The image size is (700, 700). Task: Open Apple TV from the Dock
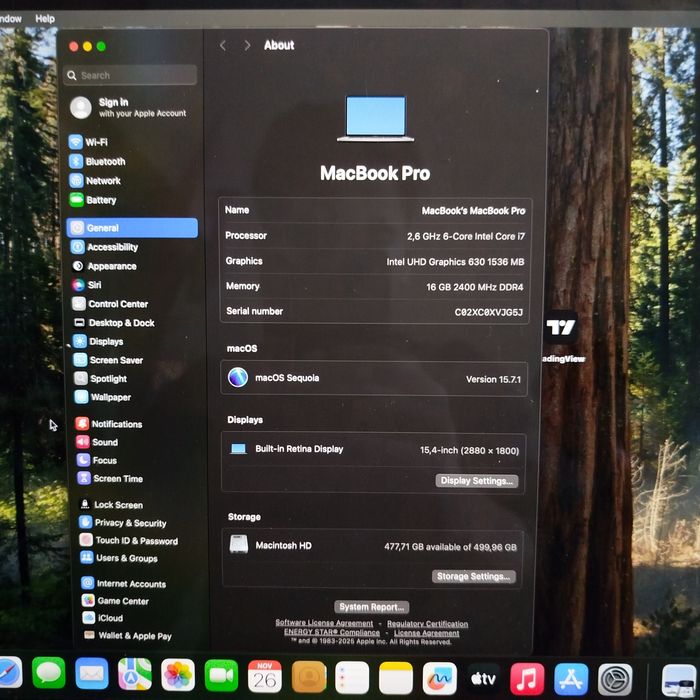point(483,679)
